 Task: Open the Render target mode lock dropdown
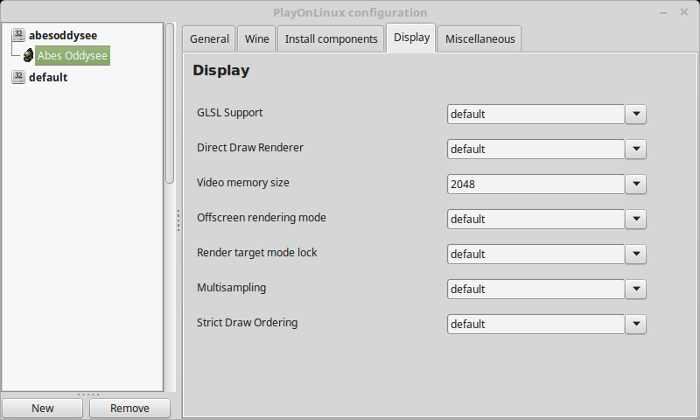(x=636, y=254)
